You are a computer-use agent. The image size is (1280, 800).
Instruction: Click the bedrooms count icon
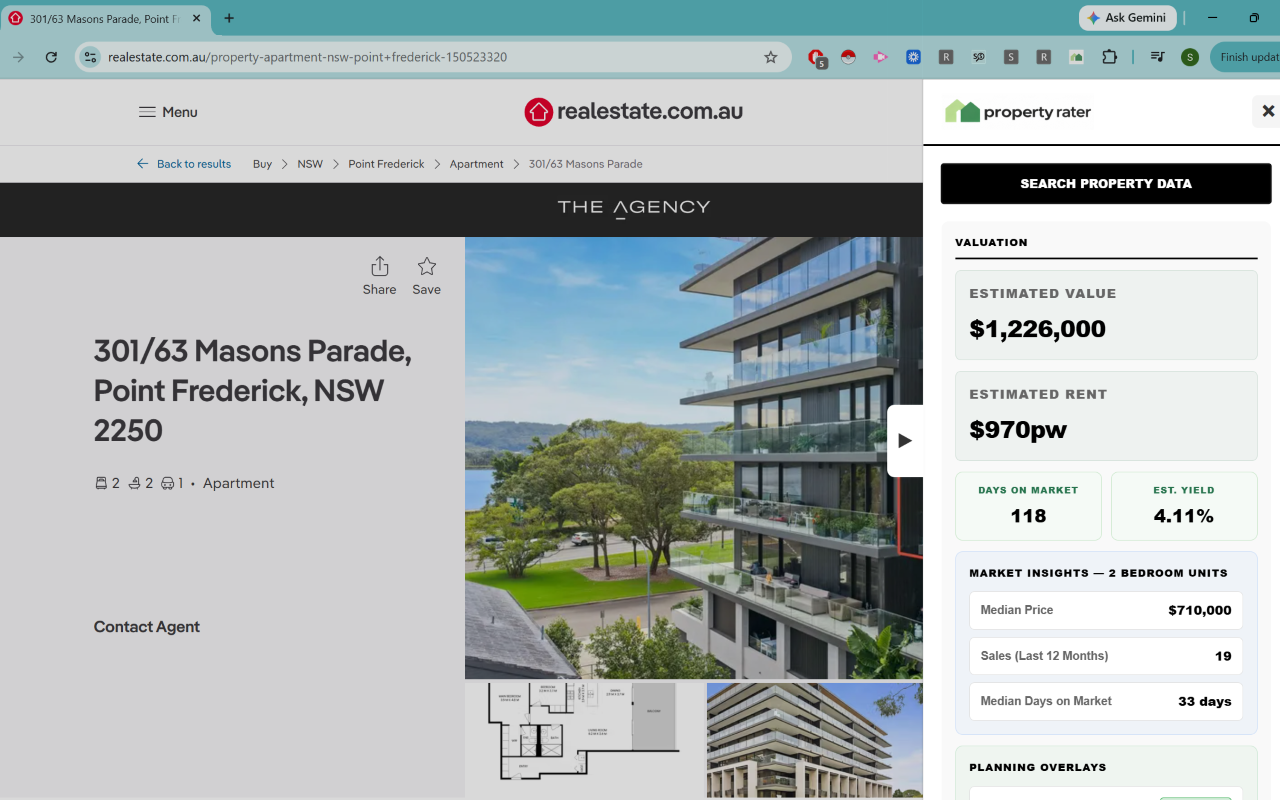[x=101, y=483]
